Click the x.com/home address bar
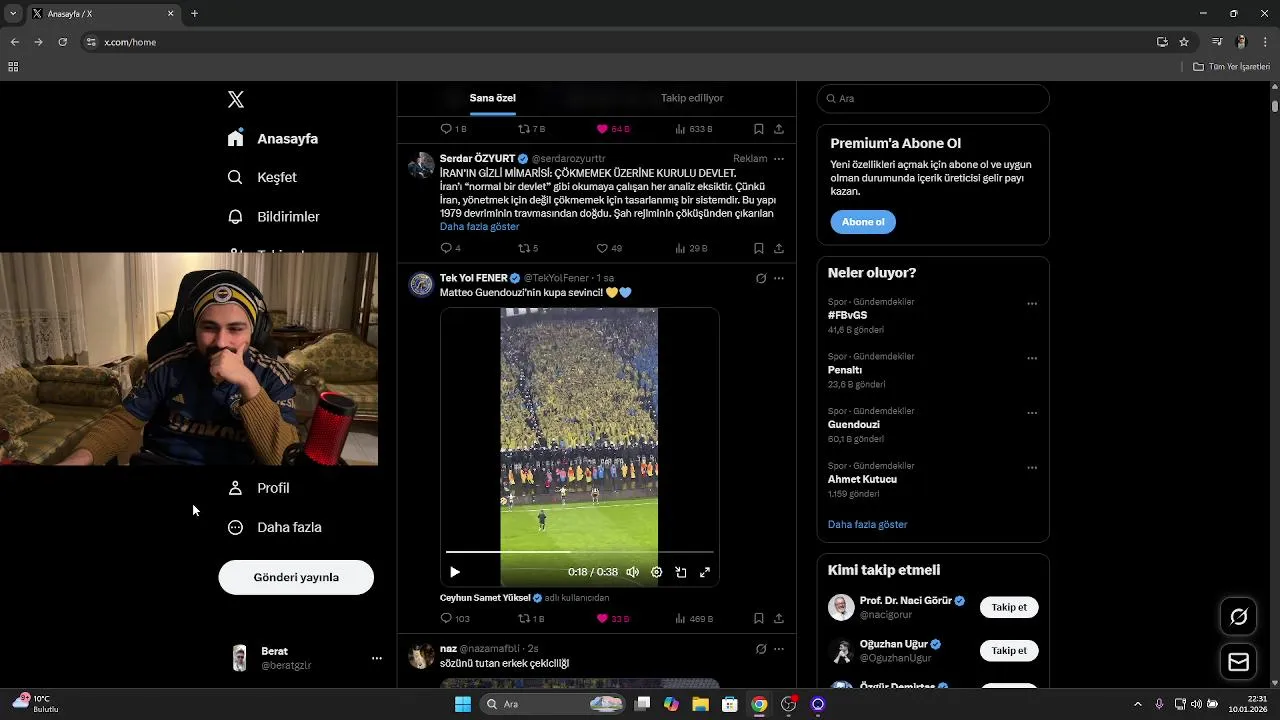Viewport: 1280px width, 720px height. [x=620, y=42]
